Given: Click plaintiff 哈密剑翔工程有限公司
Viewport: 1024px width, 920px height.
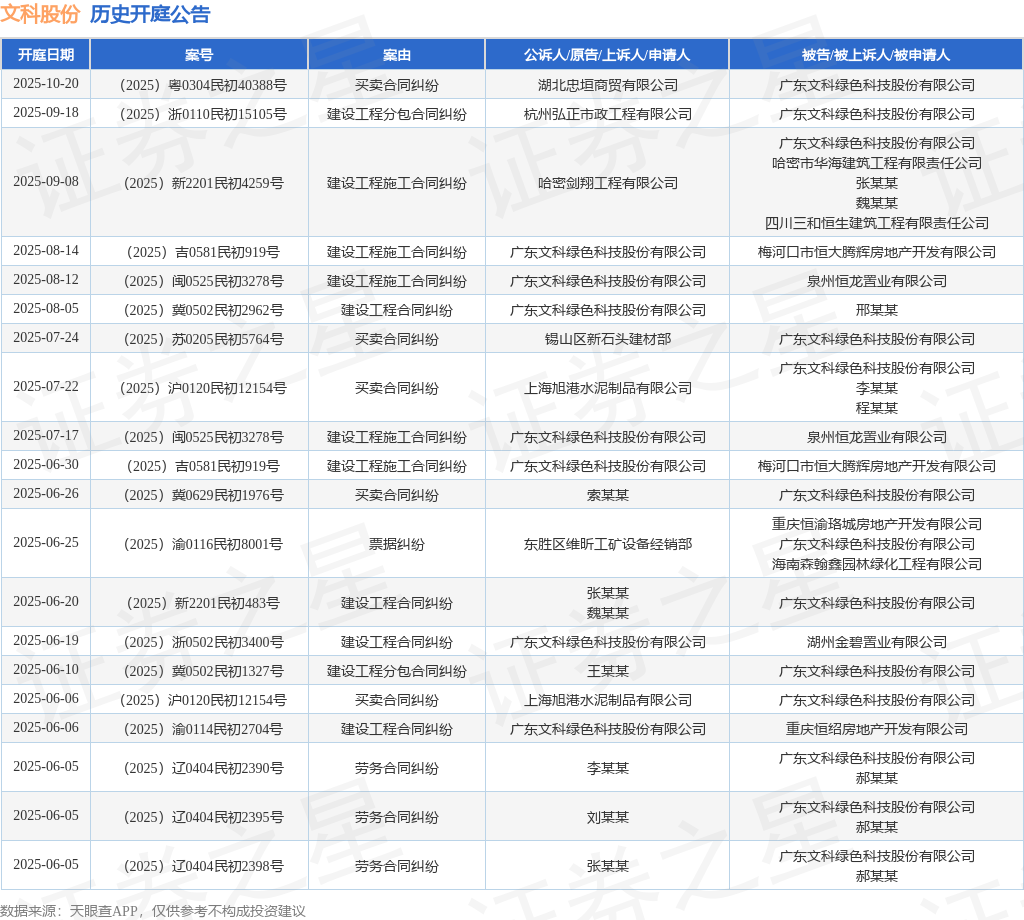Looking at the screenshot, I should [x=607, y=183].
